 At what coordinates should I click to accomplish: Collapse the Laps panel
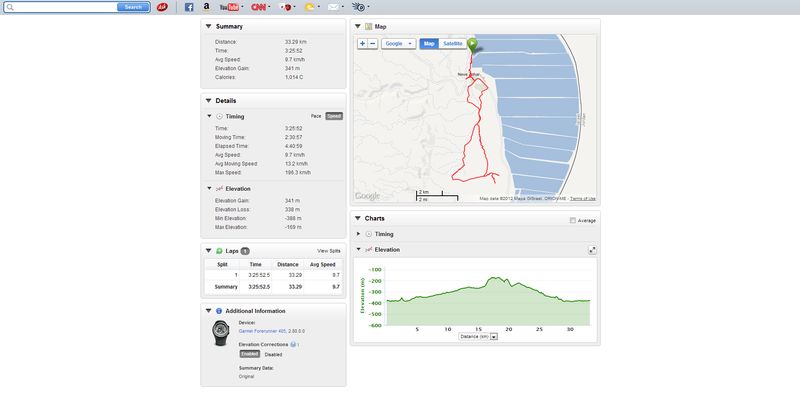point(208,251)
